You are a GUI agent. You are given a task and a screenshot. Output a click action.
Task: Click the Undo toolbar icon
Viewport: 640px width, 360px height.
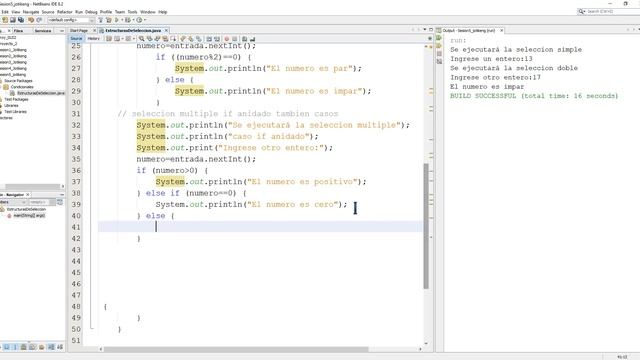pyautogui.click(x=31, y=20)
